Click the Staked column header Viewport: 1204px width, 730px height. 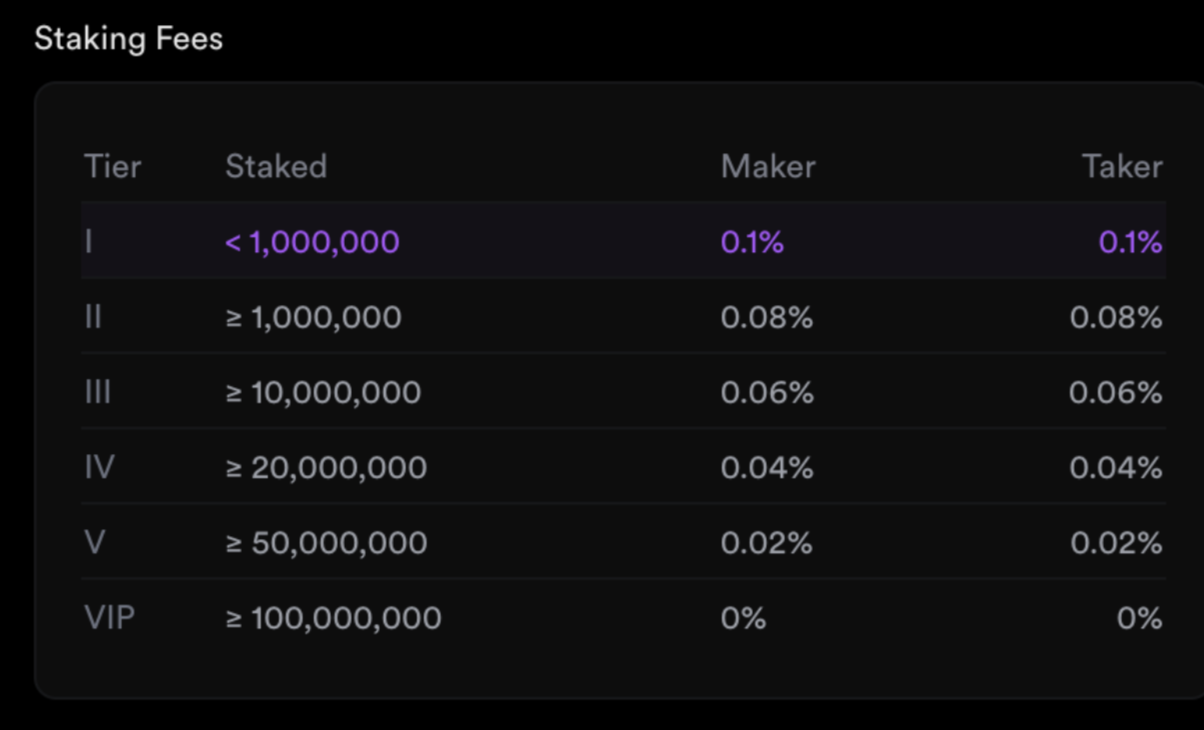tap(276, 166)
